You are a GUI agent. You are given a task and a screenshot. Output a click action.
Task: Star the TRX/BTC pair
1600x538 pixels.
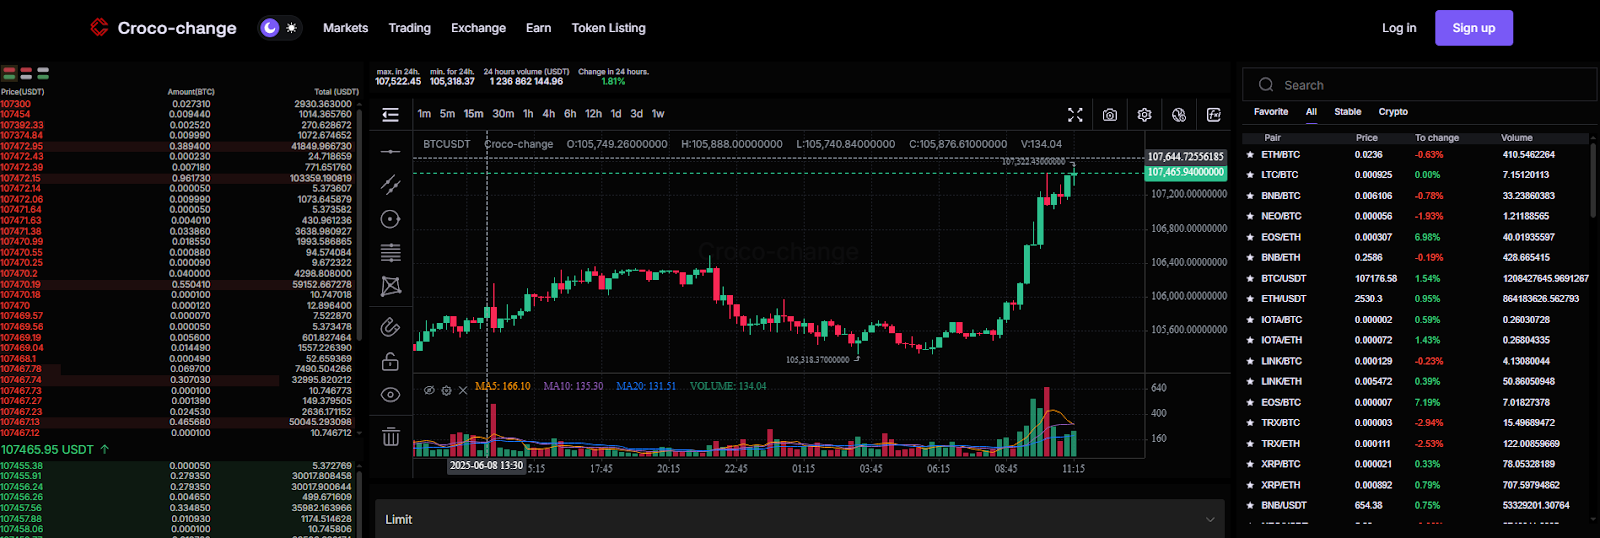1250,423
